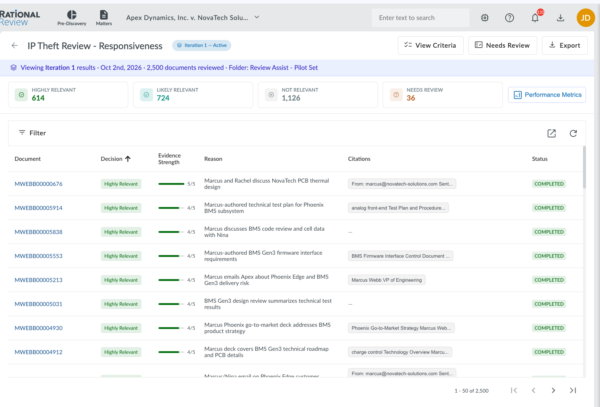The height and width of the screenshot is (407, 600).
Task: Open the Pre-Discovery section icon
Action: click(x=72, y=18)
